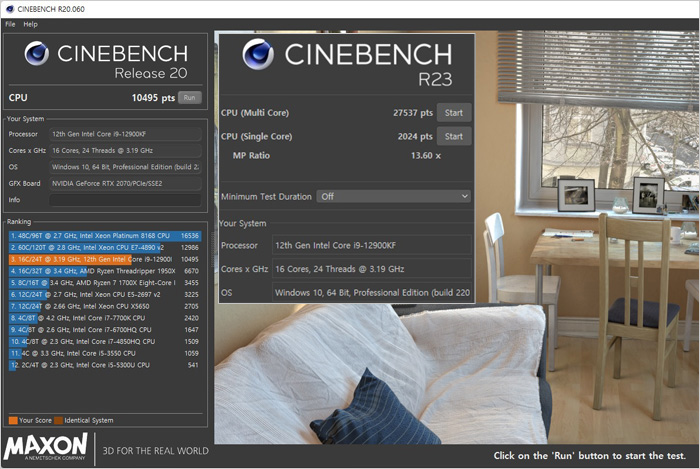Click the R23 OS field
Viewport: 700px width, 469px height.
tap(371, 292)
